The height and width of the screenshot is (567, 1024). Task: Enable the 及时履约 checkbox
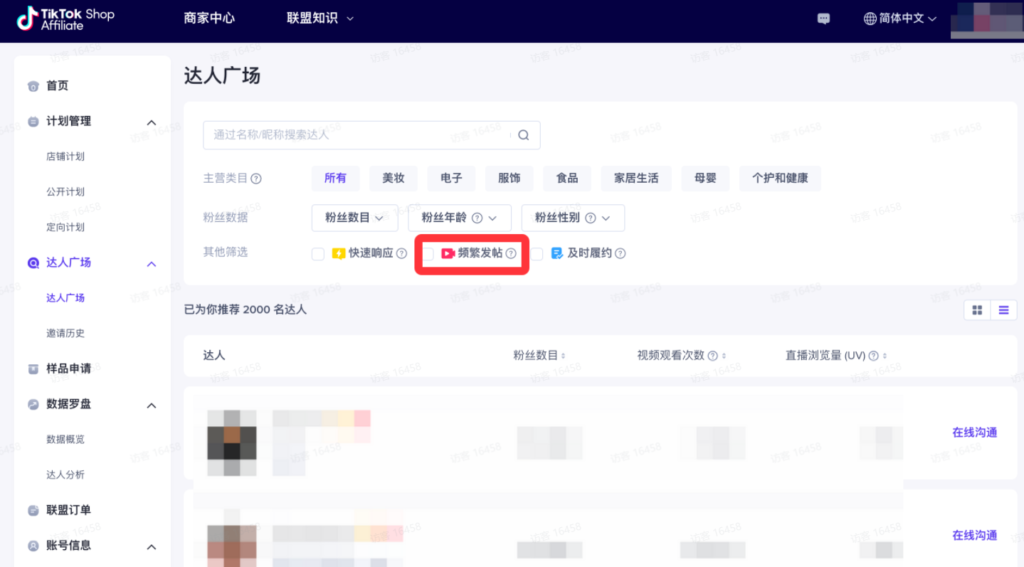pyautogui.click(x=537, y=254)
